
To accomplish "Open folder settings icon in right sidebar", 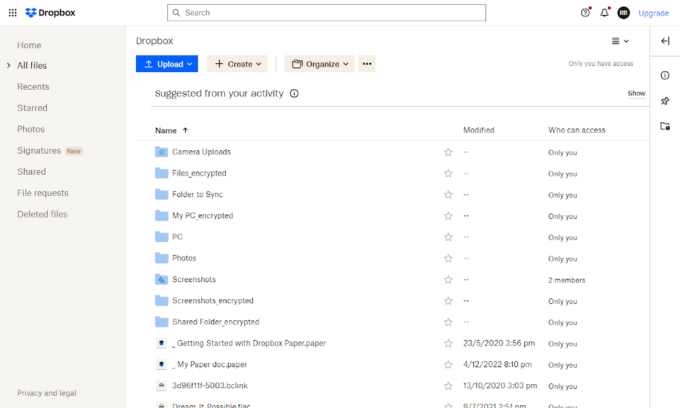I will pyautogui.click(x=665, y=126).
